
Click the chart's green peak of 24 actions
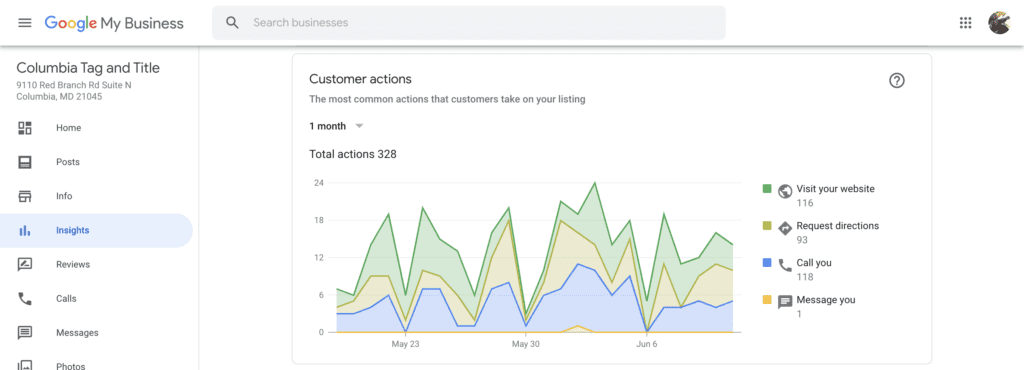595,183
